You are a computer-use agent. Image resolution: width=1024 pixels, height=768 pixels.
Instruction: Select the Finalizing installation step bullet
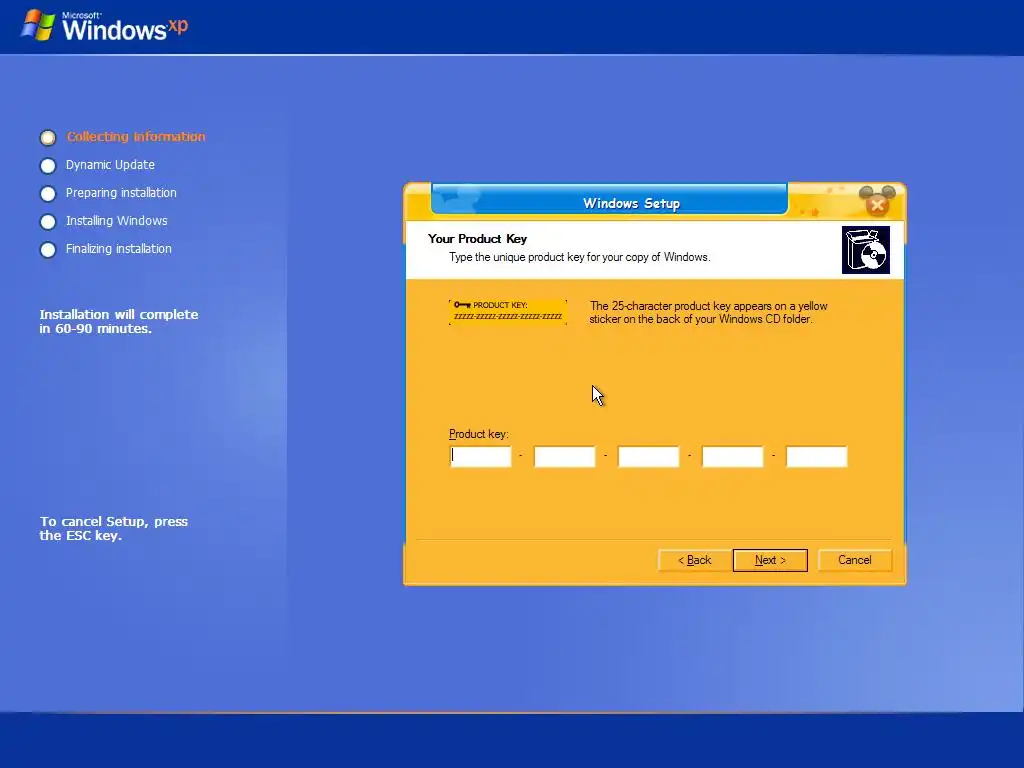pos(48,250)
